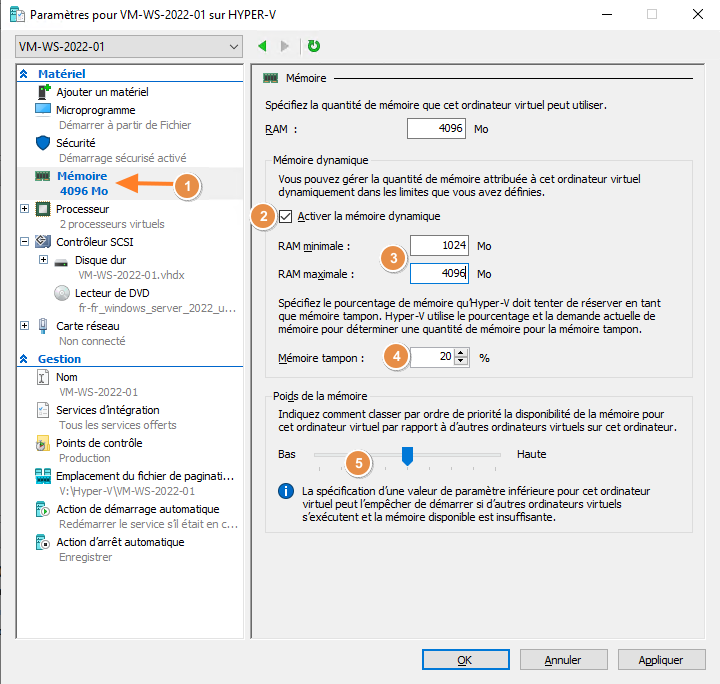The height and width of the screenshot is (684, 720).
Task: Expand the Carte réseau node
Action: pyautogui.click(x=24, y=325)
